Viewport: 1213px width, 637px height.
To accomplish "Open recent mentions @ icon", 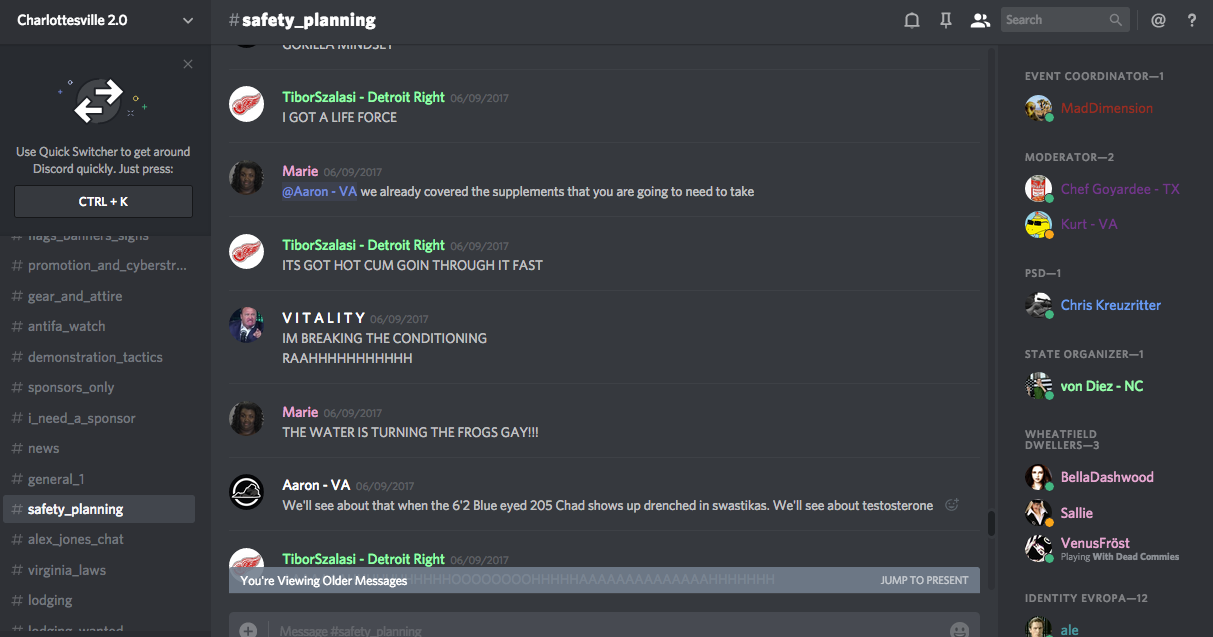I will pos(1158,20).
